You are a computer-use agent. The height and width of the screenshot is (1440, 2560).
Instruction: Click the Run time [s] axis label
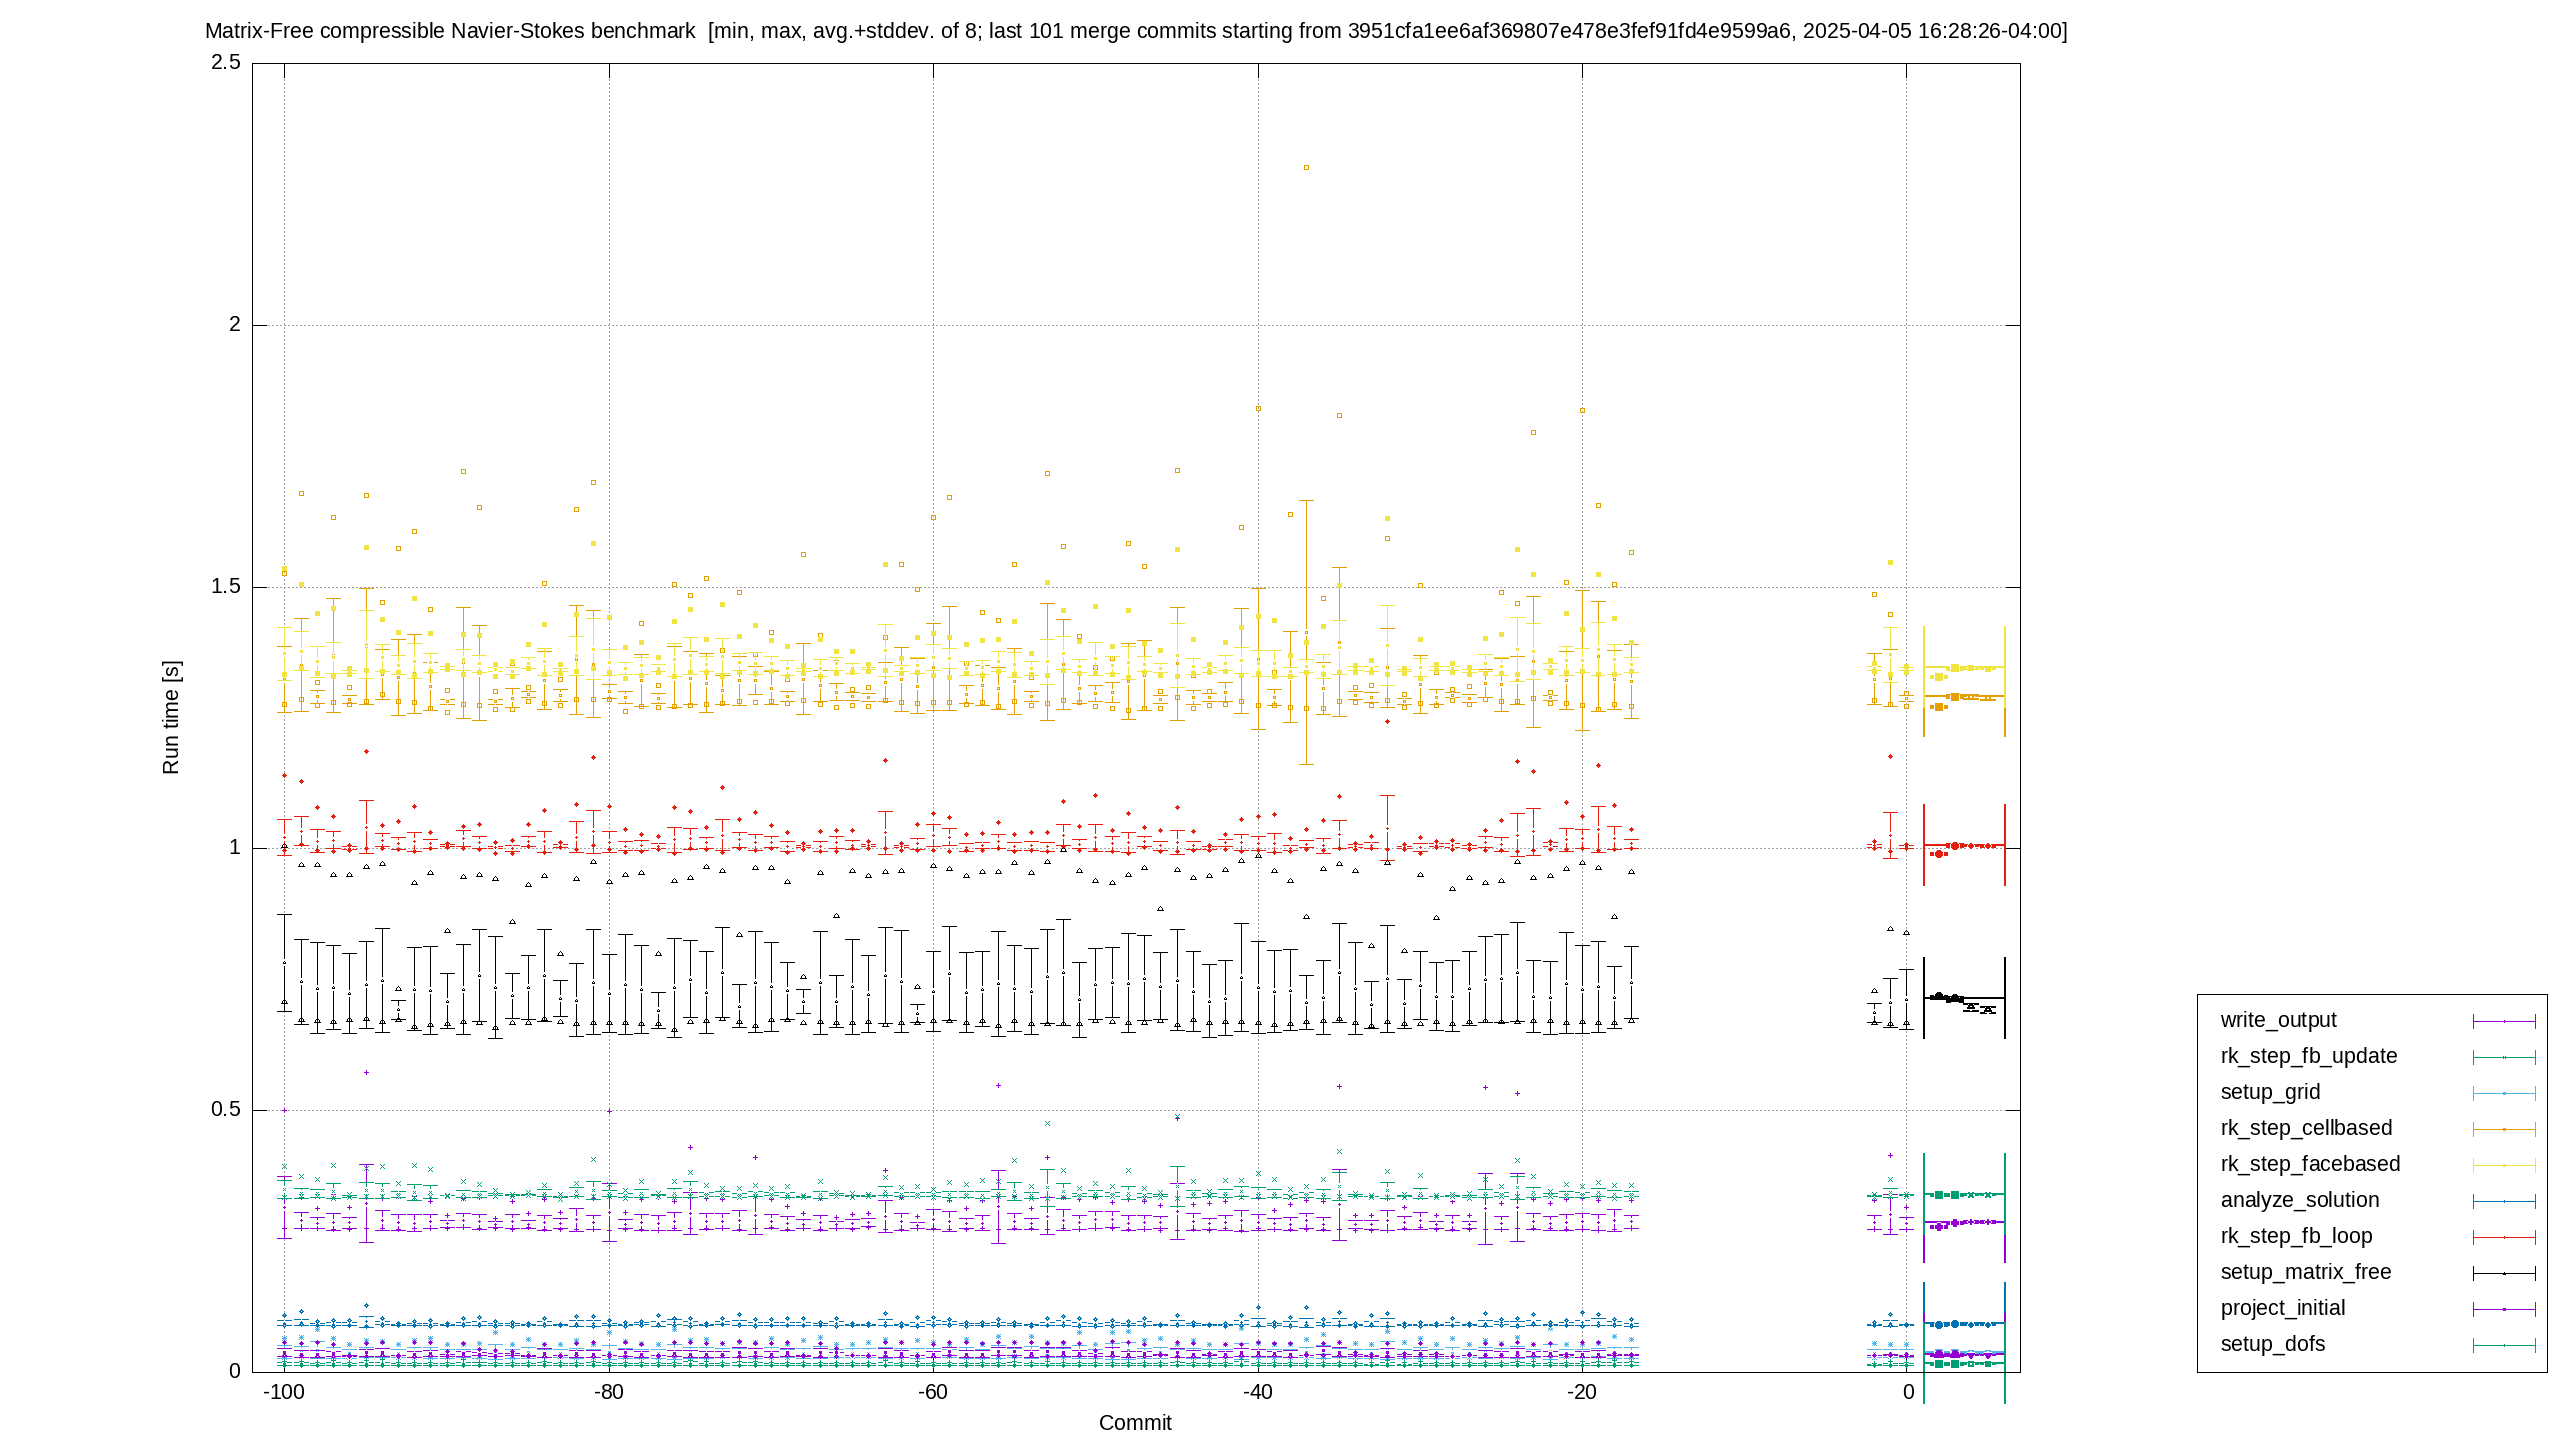pos(171,717)
